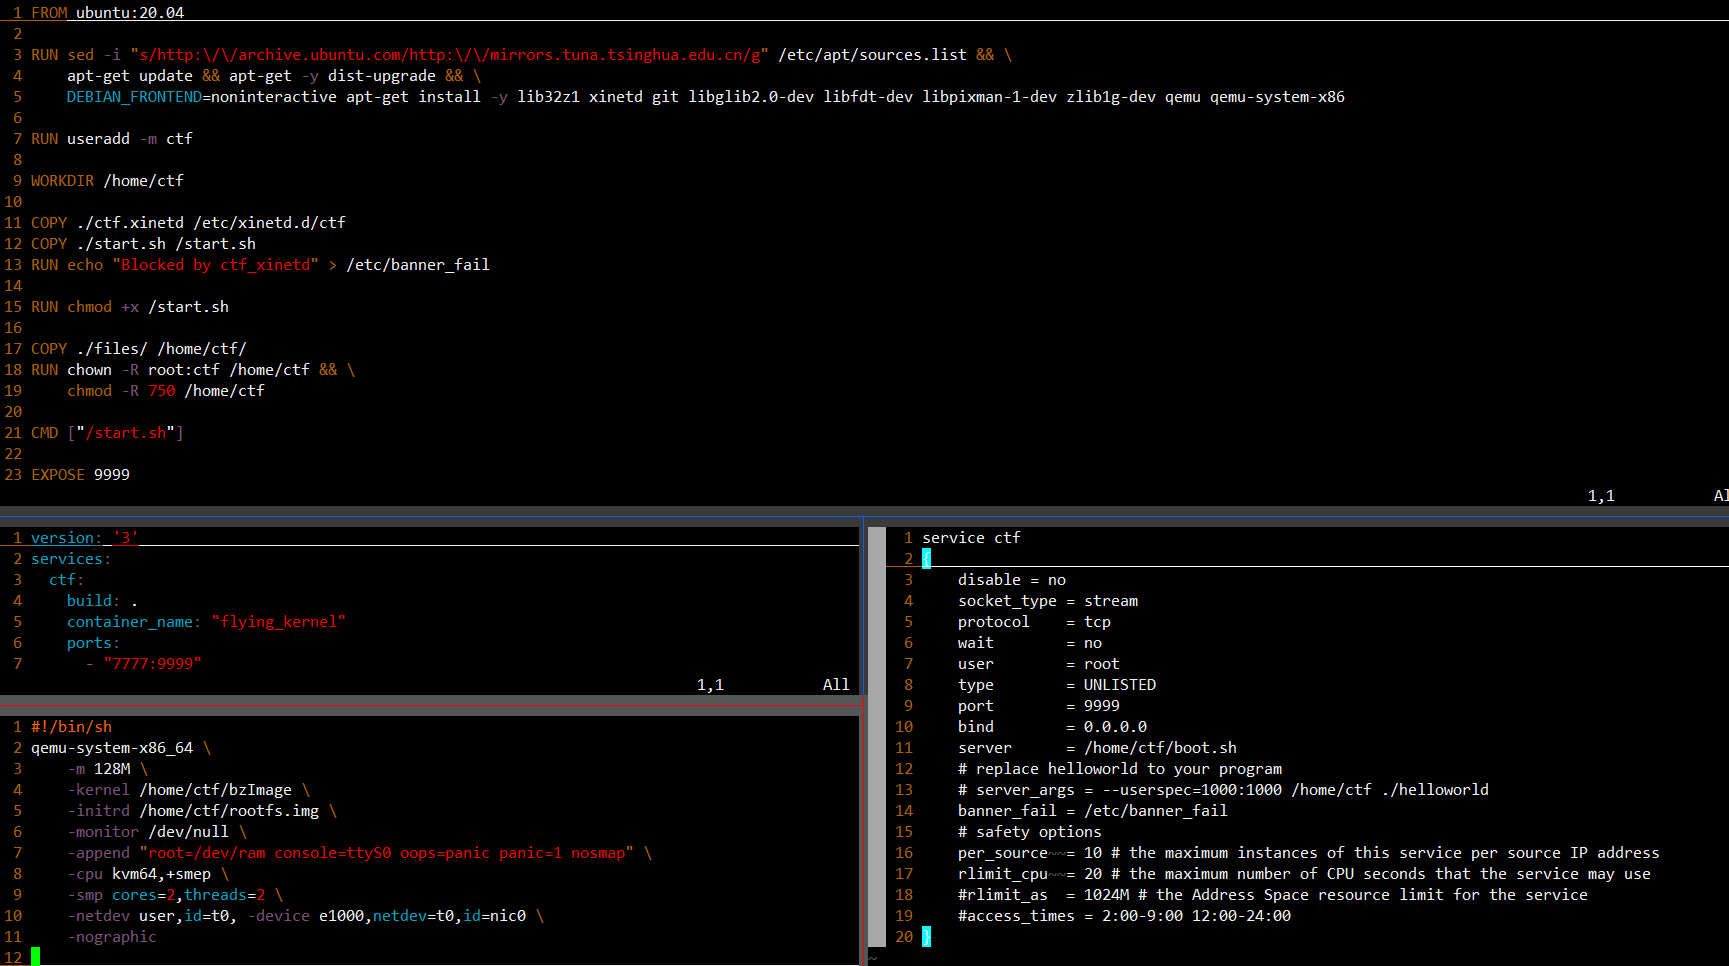
Task: Click bind 0.0.0.0 address
Action: [x=1115, y=727]
